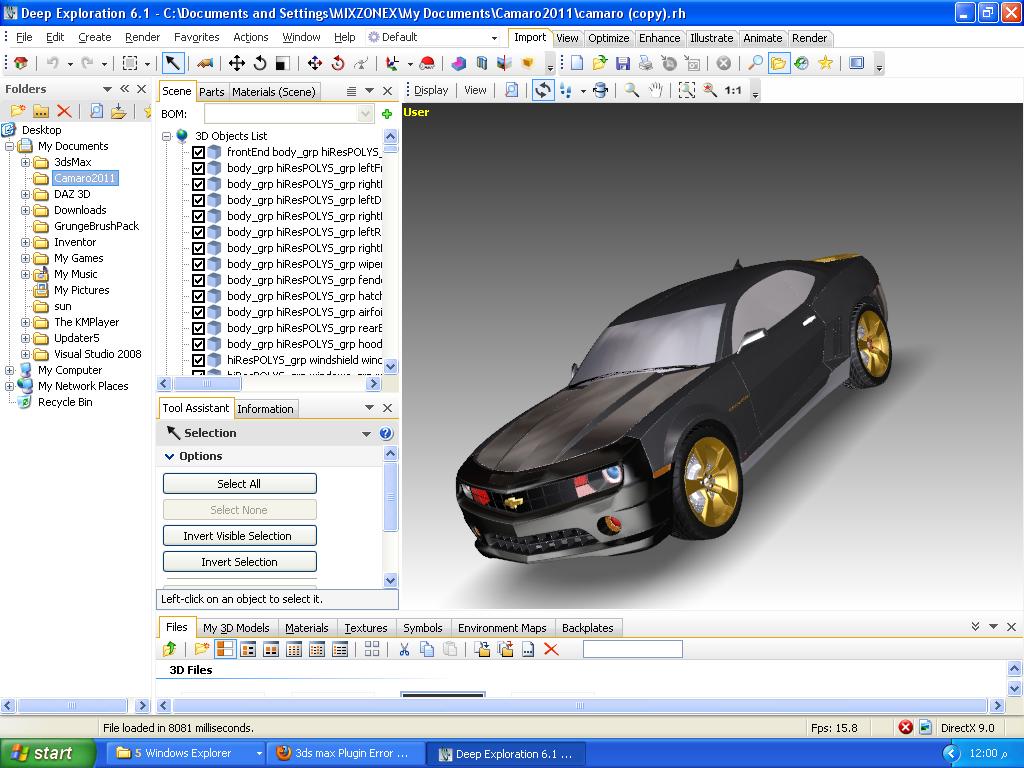Click the Files panel search input field

coord(632,649)
